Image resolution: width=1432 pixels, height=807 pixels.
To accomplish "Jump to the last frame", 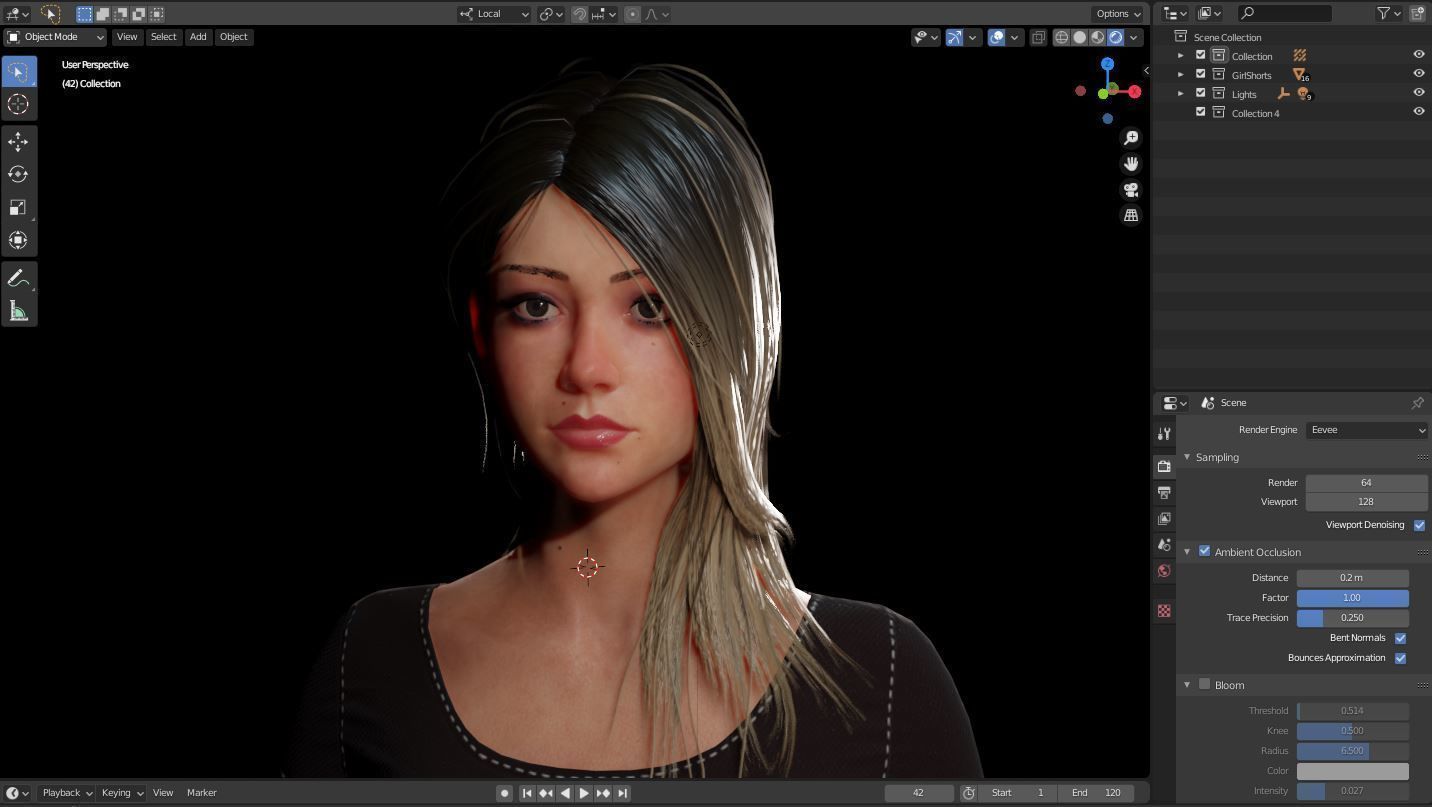I will click(x=622, y=793).
